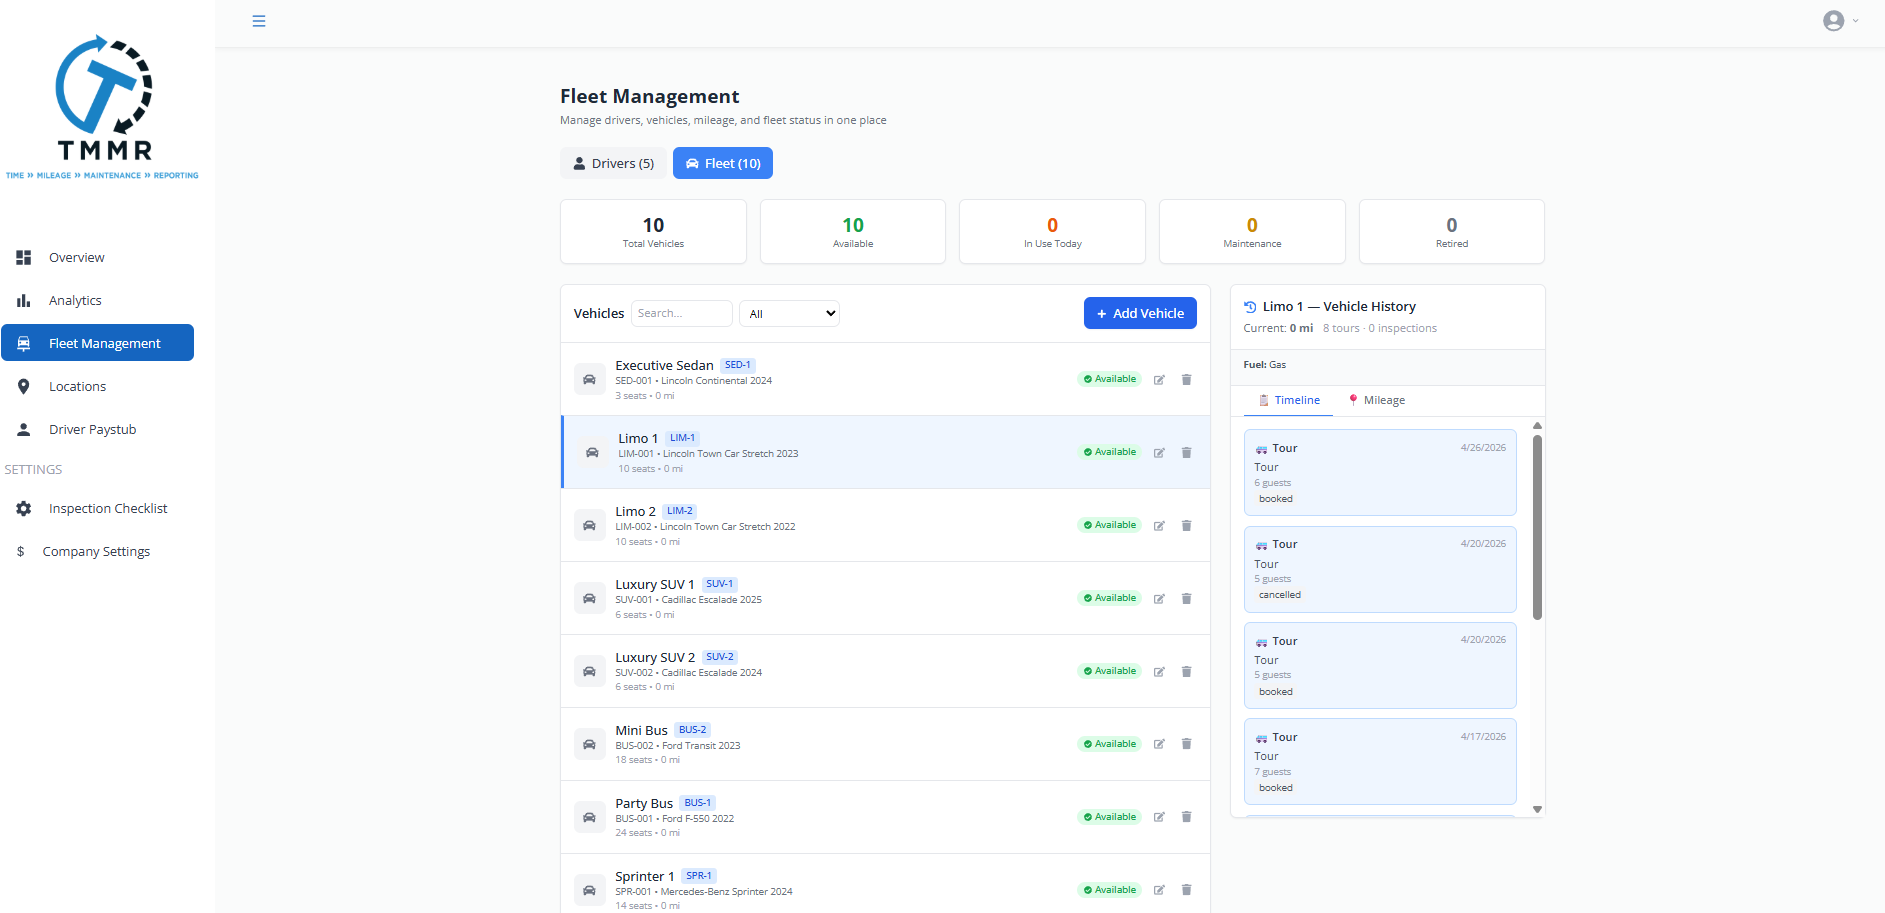This screenshot has height=913, width=1885.
Task: Edit Mini Bus vehicle
Action: 1159,744
